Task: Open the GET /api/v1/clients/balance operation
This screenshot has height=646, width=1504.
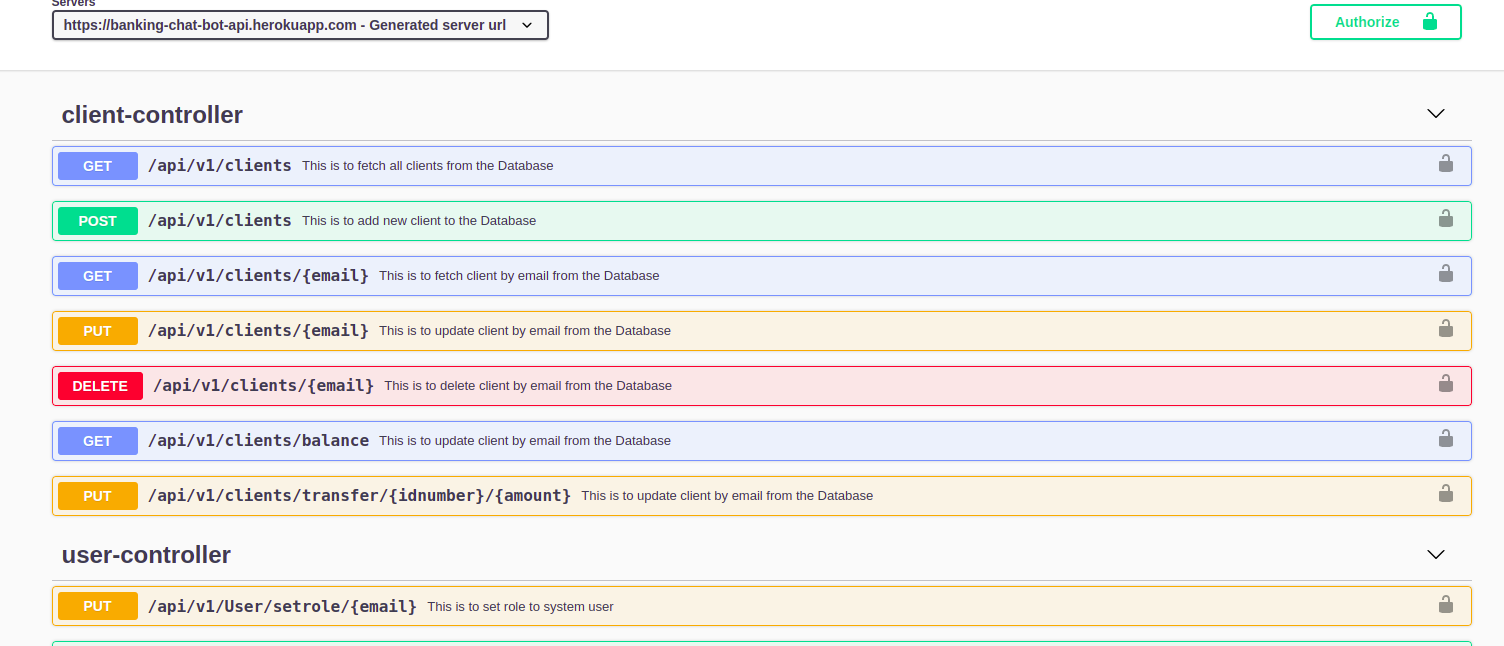Action: [x=258, y=441]
